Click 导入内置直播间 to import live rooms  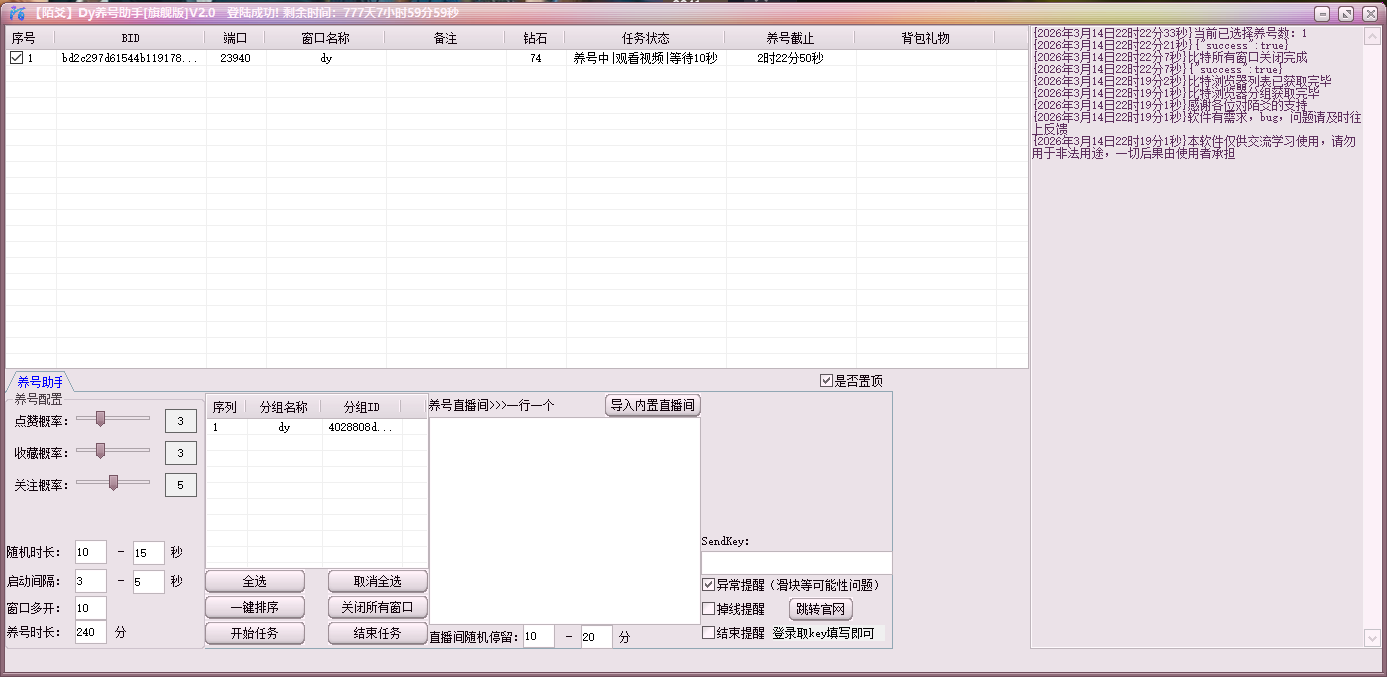click(x=652, y=404)
